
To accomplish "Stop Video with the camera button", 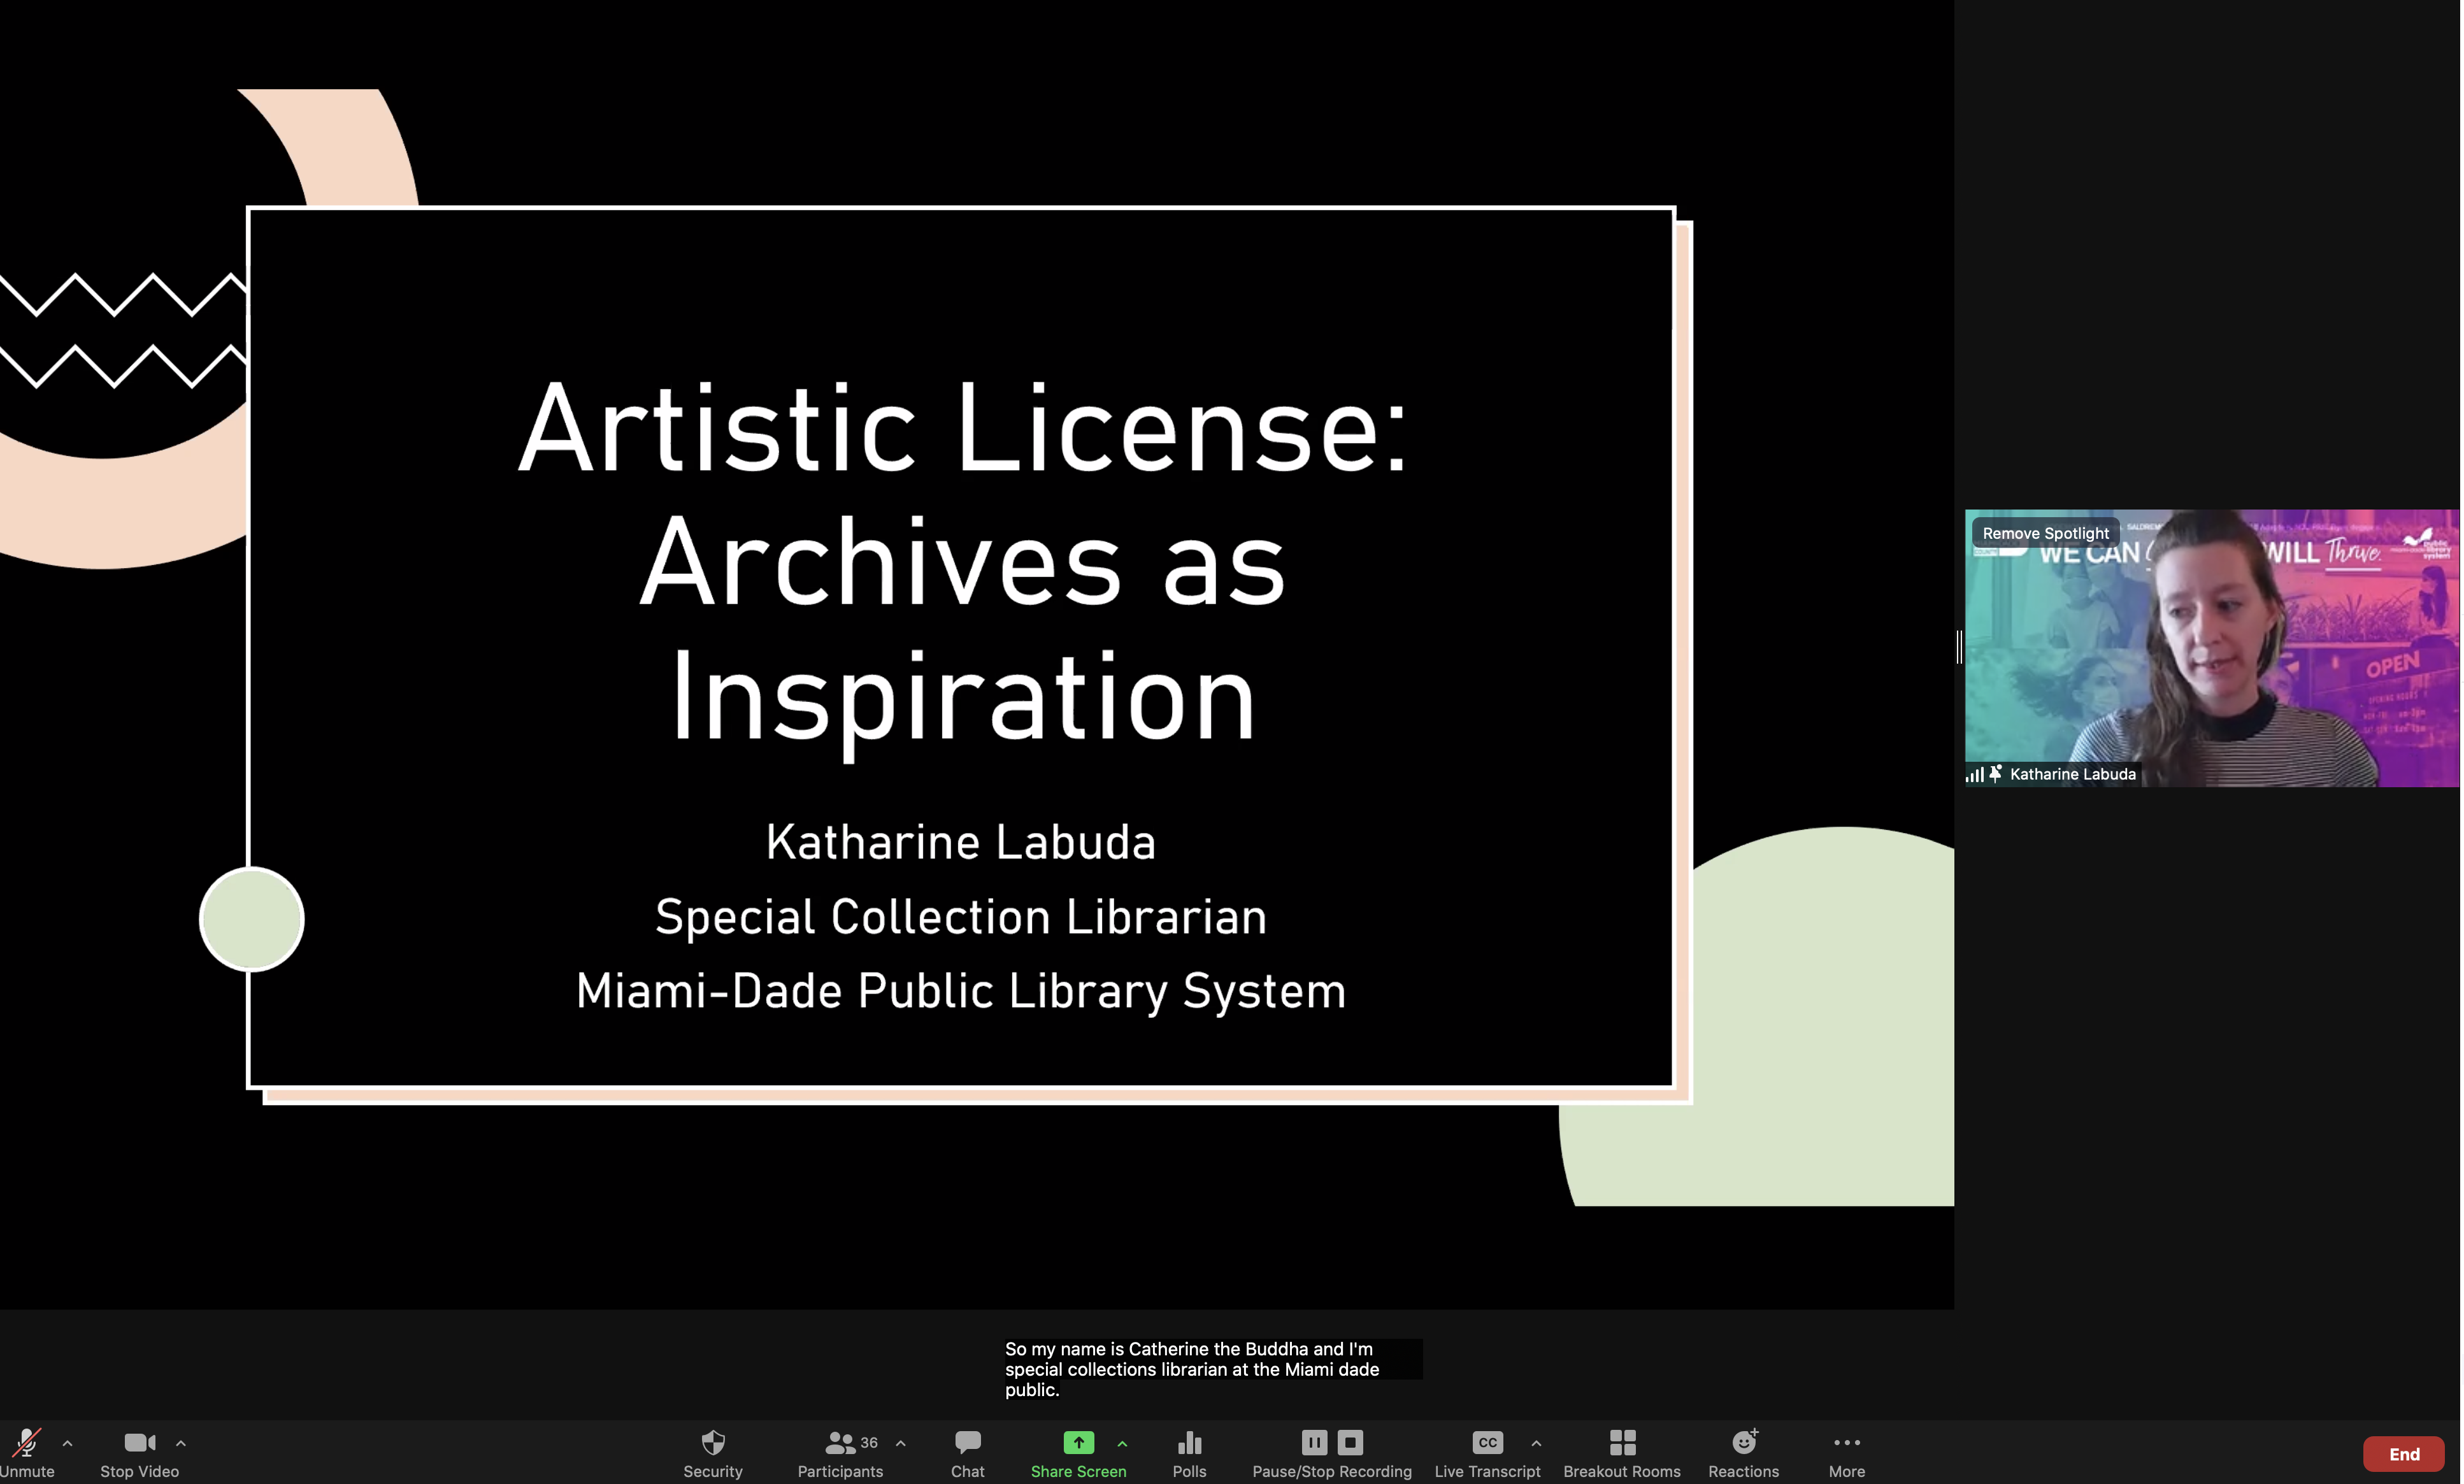I will tap(139, 1442).
